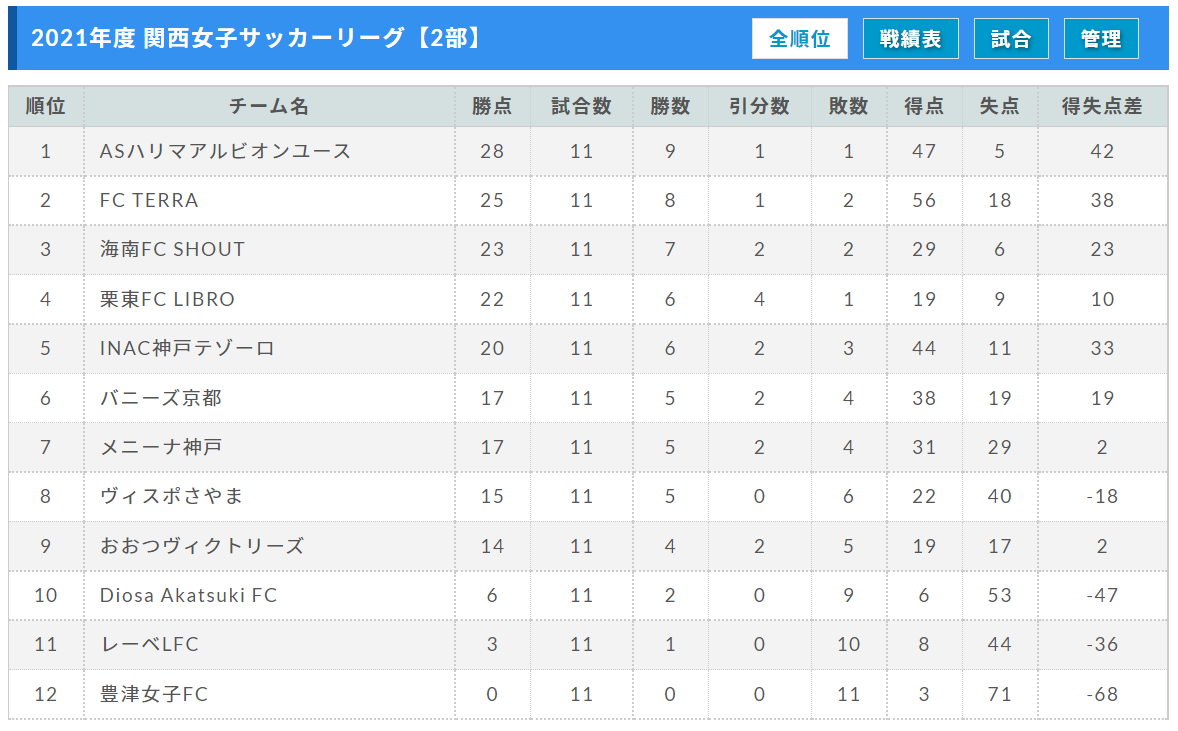This screenshot has width=1178, height=731.
Task: Select team 栗東FC LIBRO
Action: [167, 299]
